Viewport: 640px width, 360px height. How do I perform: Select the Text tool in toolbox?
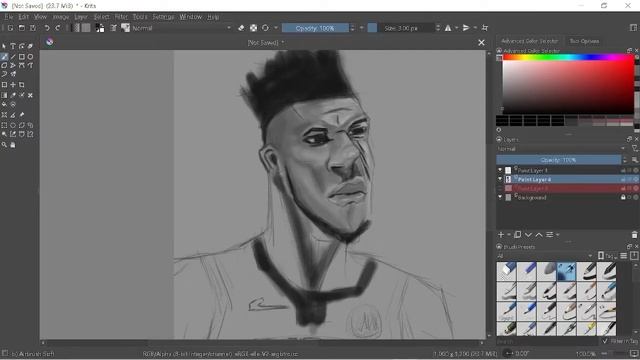point(13,46)
